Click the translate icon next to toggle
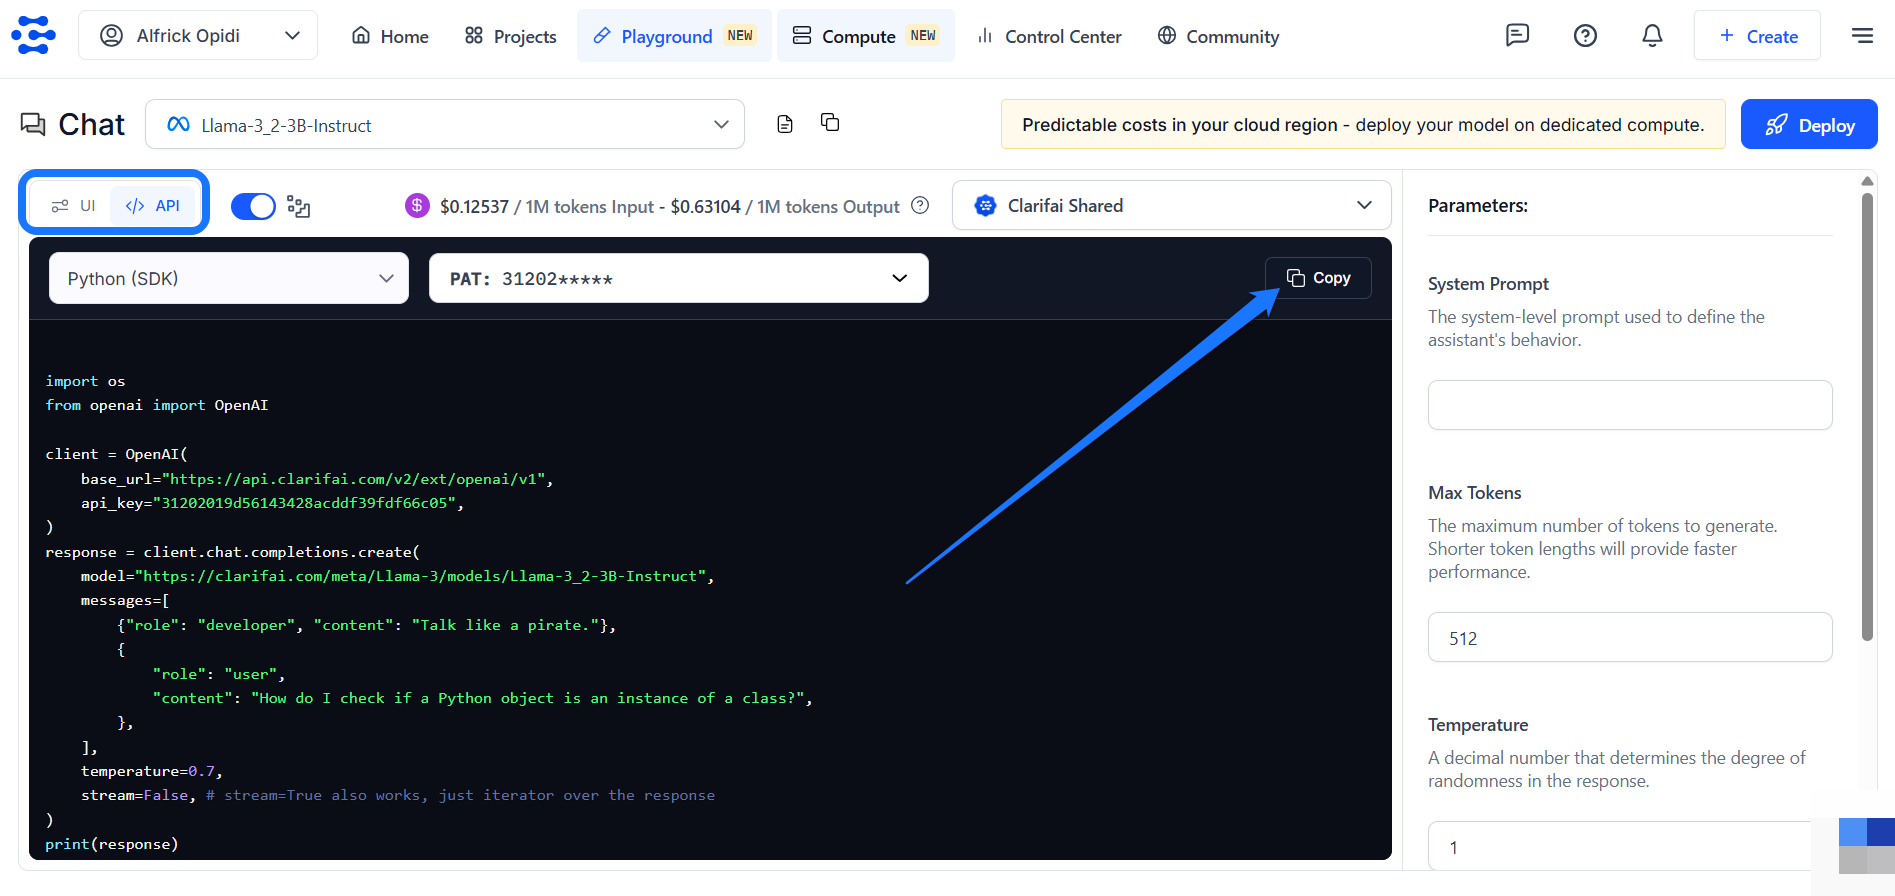Screen dimensions: 1895x896 [x=298, y=206]
